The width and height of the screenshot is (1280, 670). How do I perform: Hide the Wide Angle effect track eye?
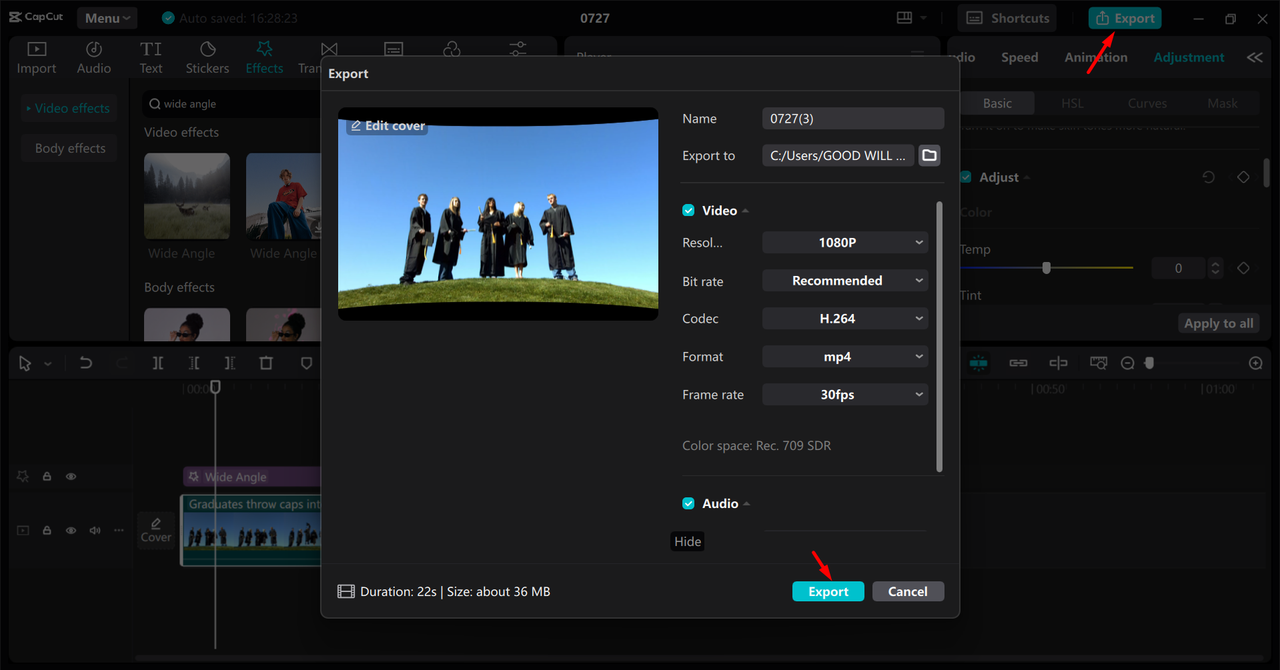[x=71, y=477]
